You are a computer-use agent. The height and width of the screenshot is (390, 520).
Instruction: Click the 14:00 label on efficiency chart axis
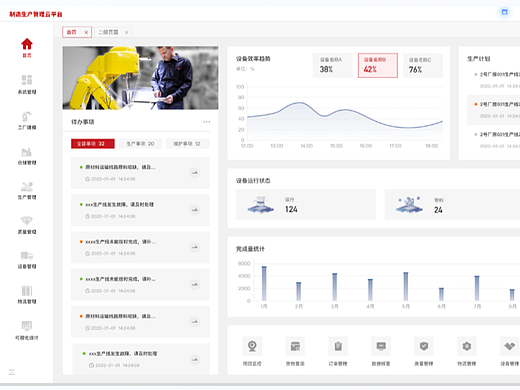tap(307, 146)
